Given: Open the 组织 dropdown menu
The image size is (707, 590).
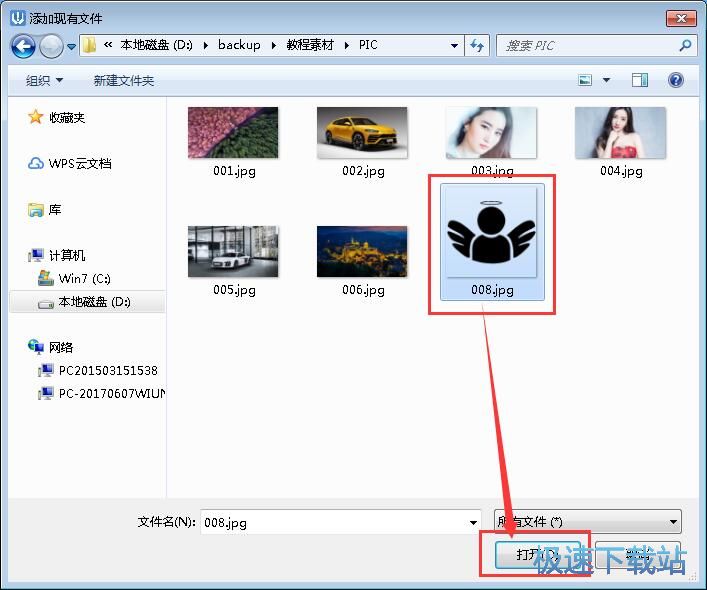Looking at the screenshot, I should (44, 80).
